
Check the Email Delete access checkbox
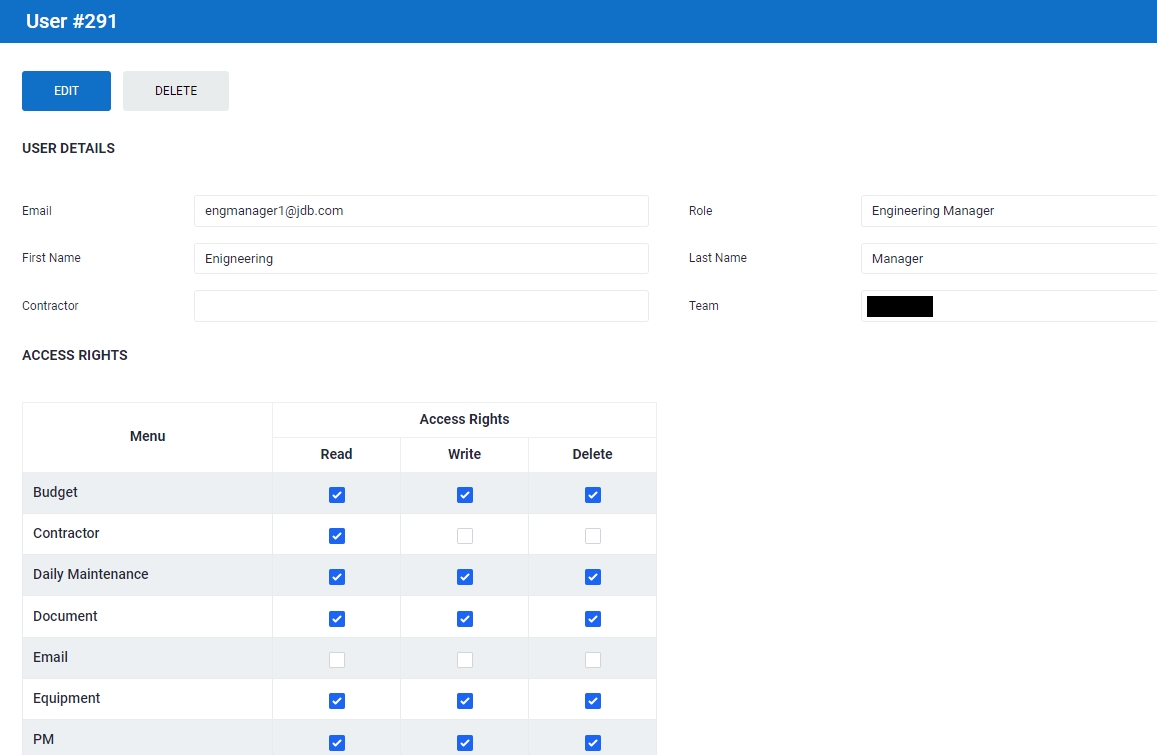(593, 660)
